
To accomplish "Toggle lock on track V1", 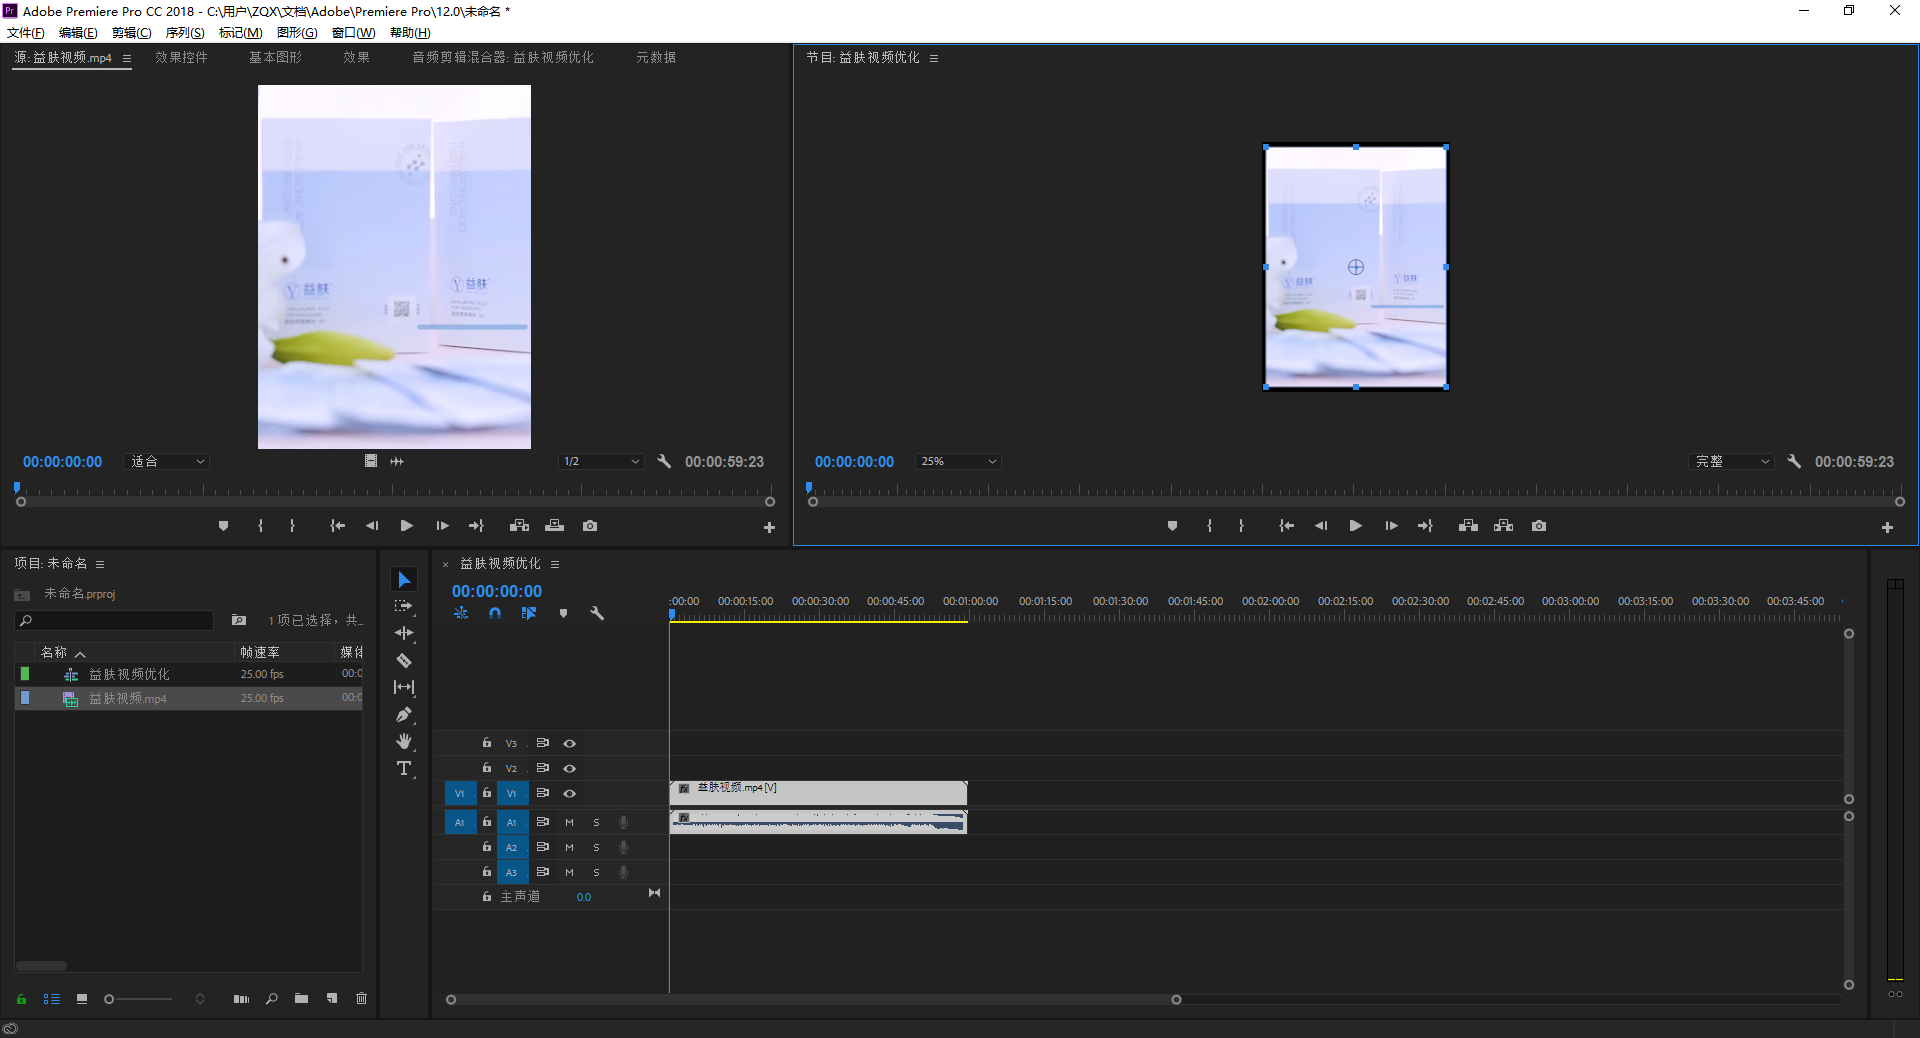I will 487,792.
